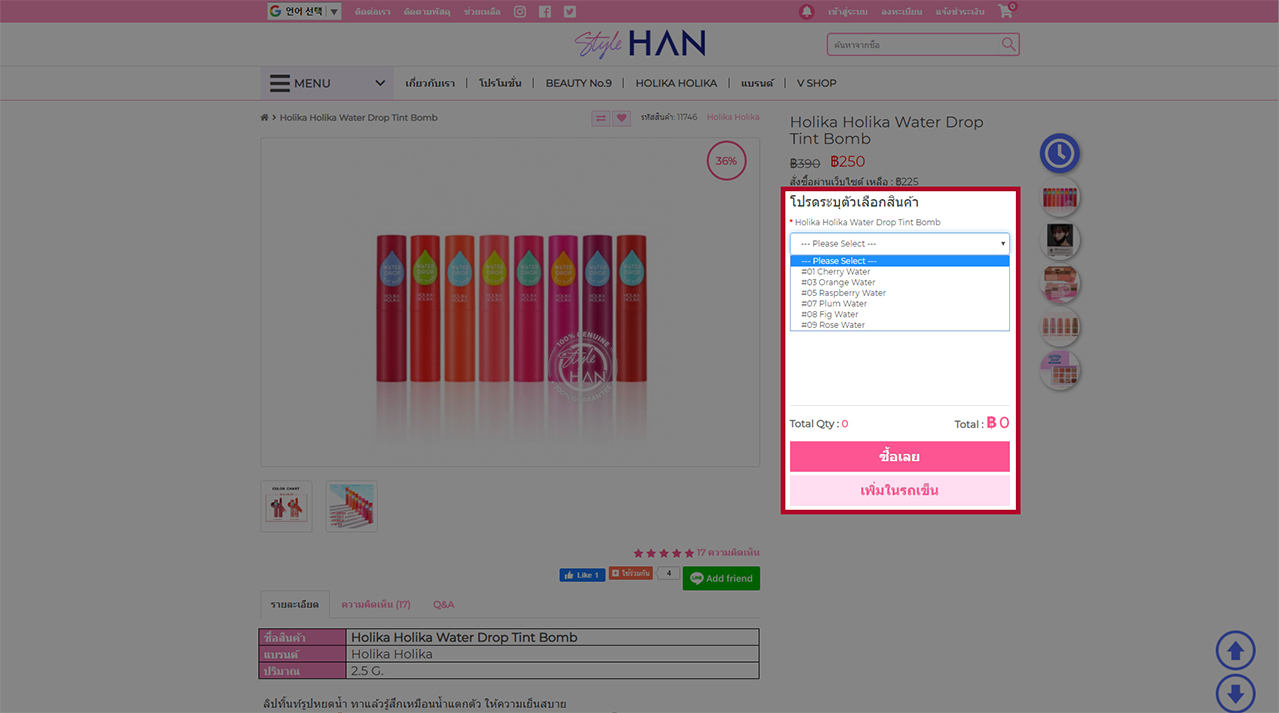Choose #05 Raspberry Water option
Screen dimensions: 1279x713
point(900,293)
